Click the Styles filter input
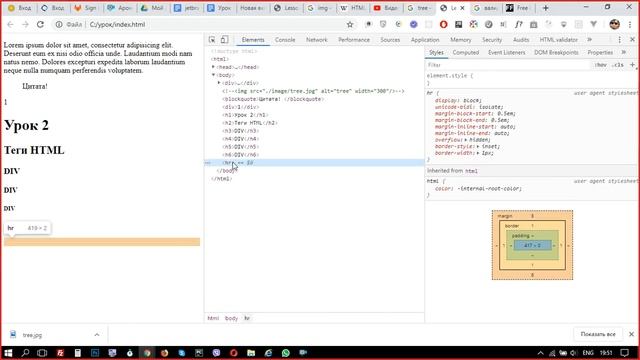 click(x=506, y=65)
